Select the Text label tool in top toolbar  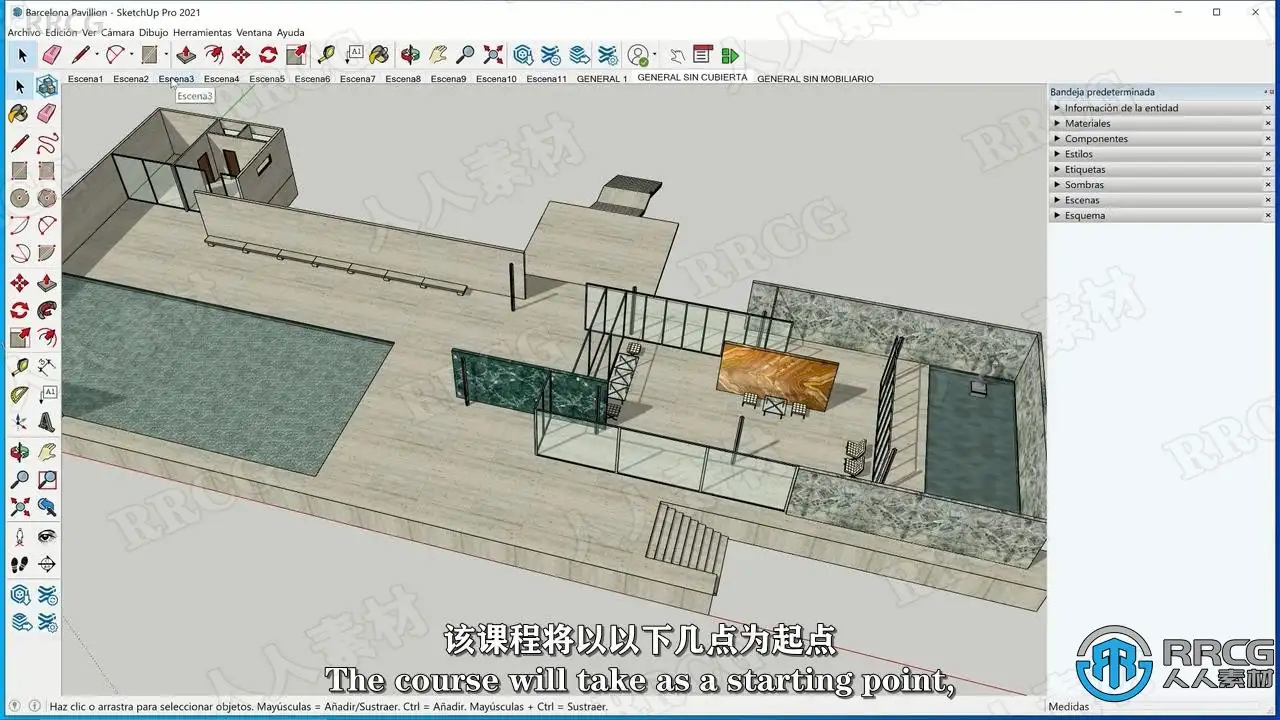354,55
